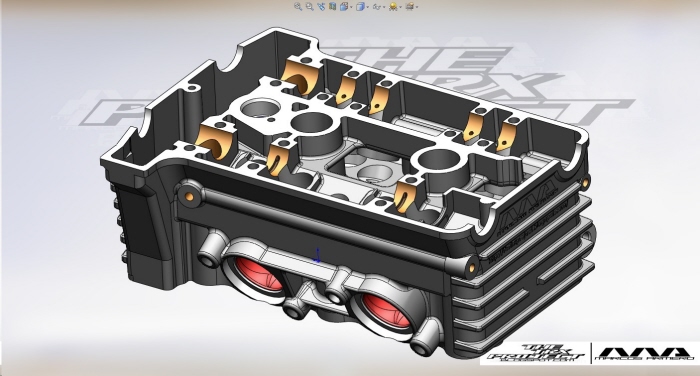Open the View Orientation cube icon
This screenshot has width=700, height=376.
click(x=344, y=6)
